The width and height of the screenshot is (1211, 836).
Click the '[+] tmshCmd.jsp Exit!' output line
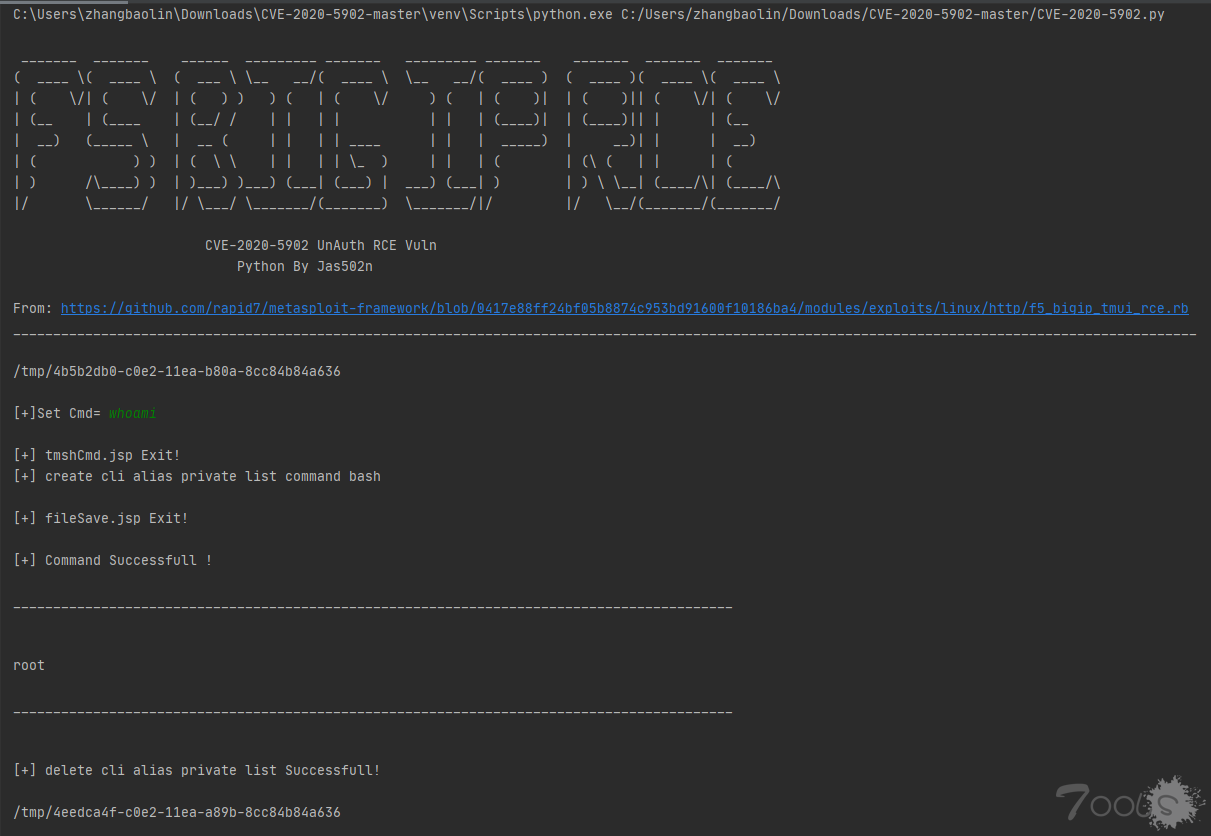click(x=97, y=456)
